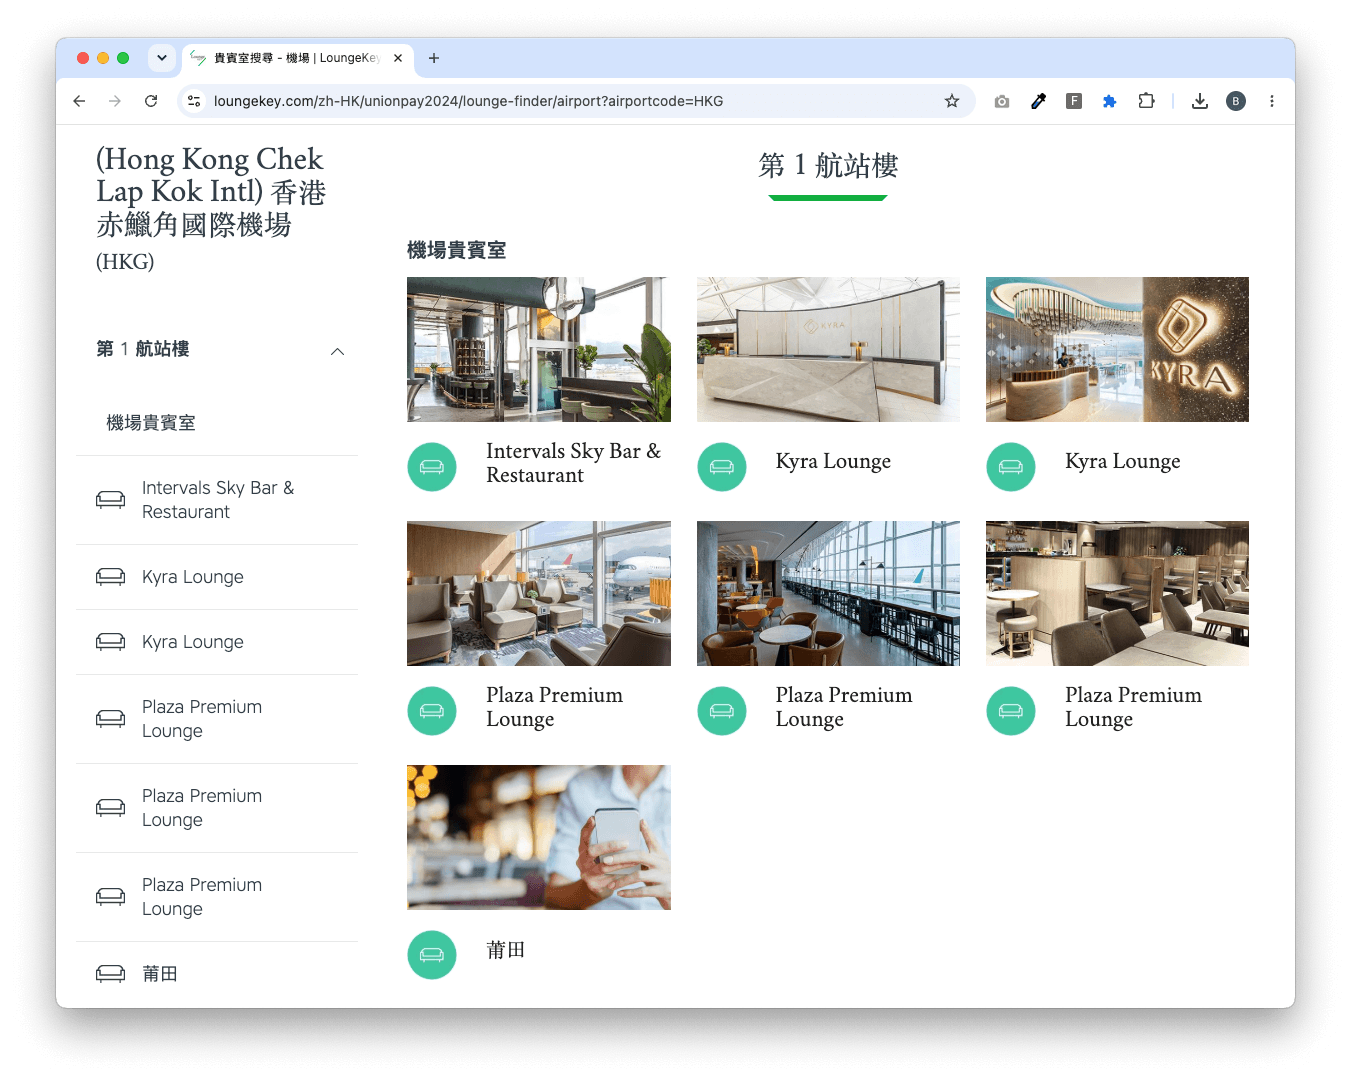Viewport: 1351px width, 1082px height.
Task: Click the (HKG) airport code text
Action: point(125,262)
